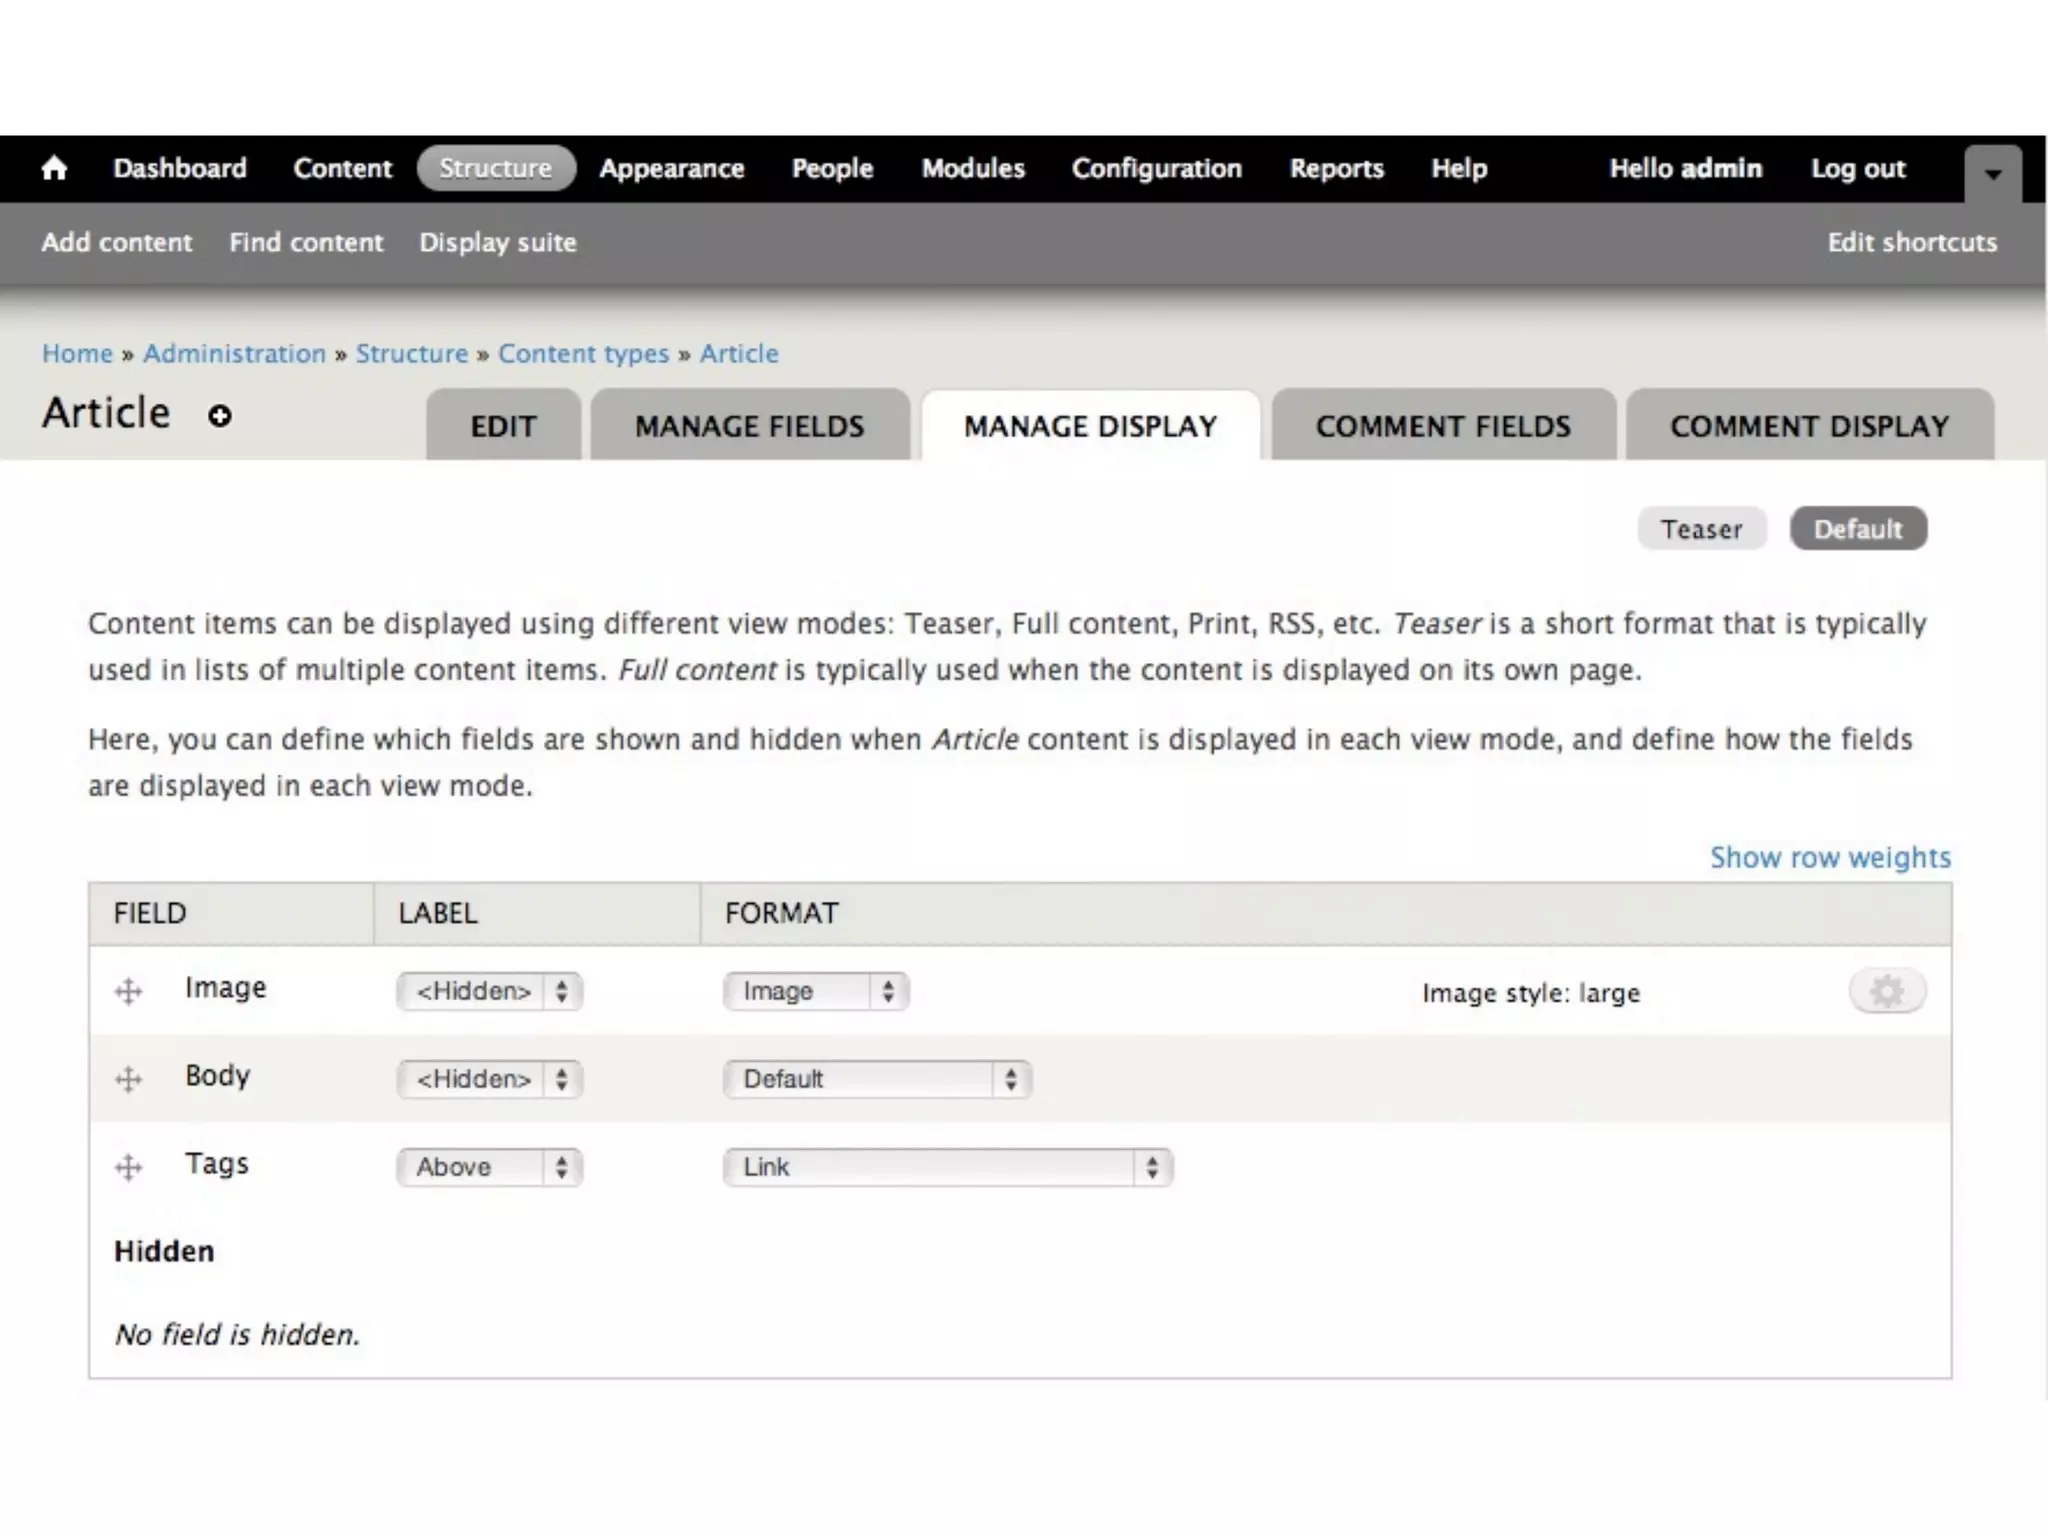
Task: Open the Comment Display tab
Action: tap(1809, 427)
